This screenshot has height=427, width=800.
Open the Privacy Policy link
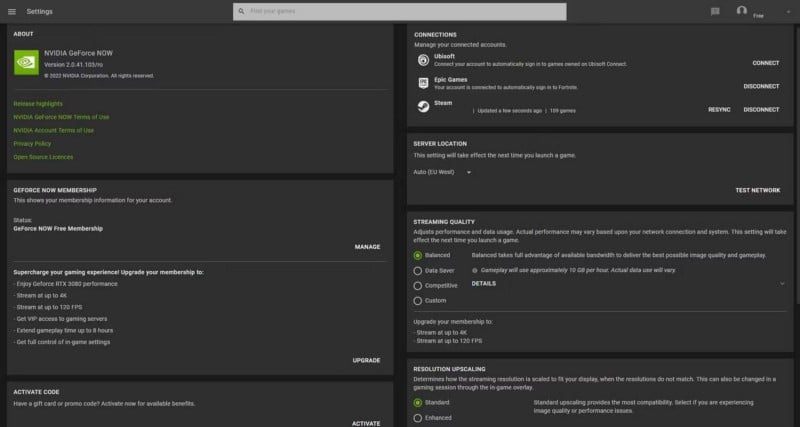click(32, 143)
